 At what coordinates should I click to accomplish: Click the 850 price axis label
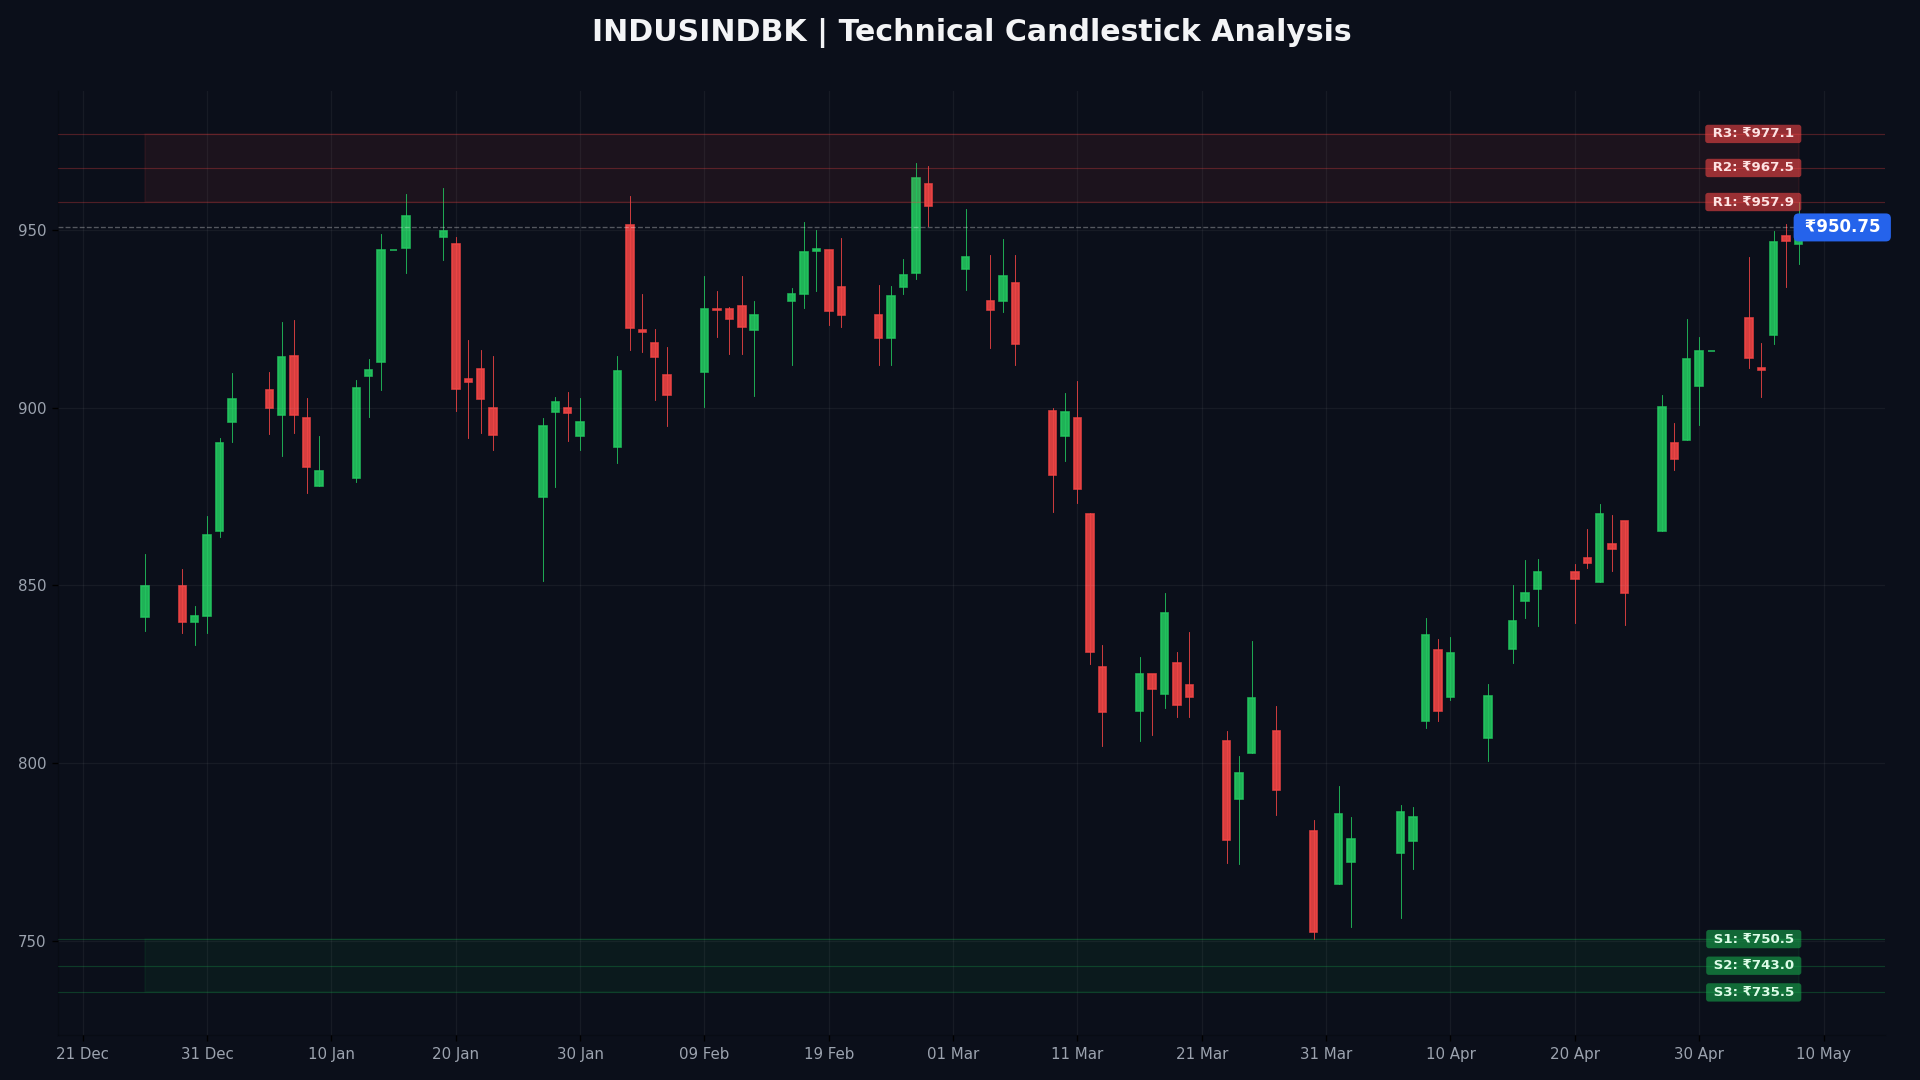point(32,586)
